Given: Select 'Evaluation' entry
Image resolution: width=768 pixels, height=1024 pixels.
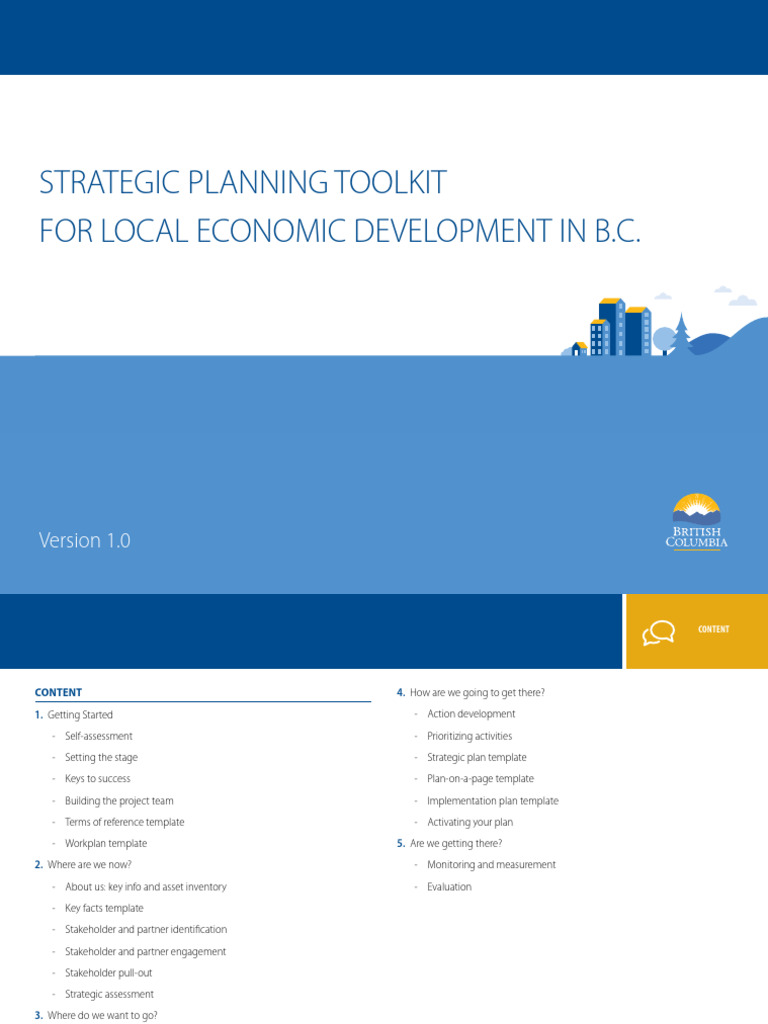Looking at the screenshot, I should 449,887.
